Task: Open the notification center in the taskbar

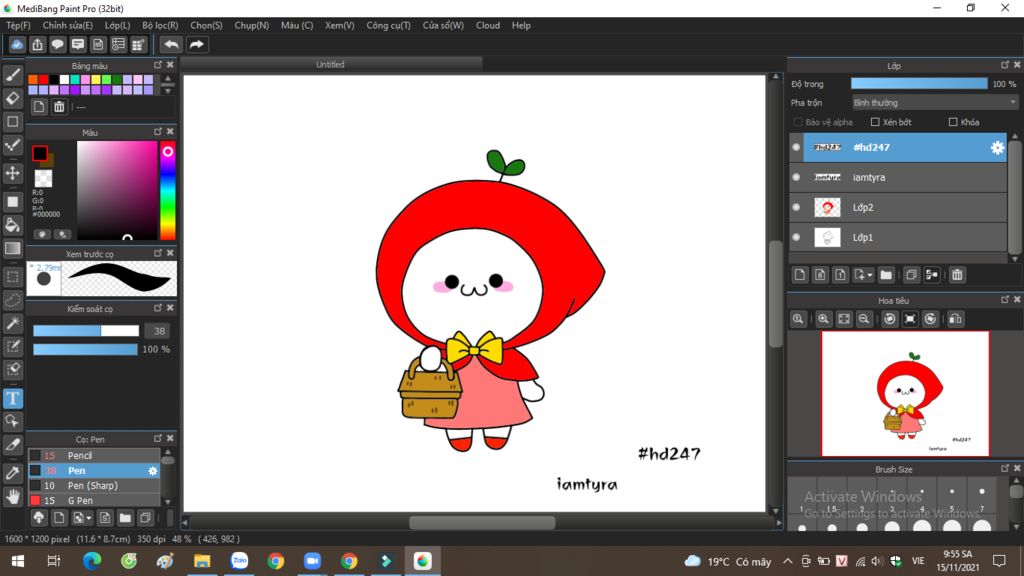Action: tap(999, 561)
